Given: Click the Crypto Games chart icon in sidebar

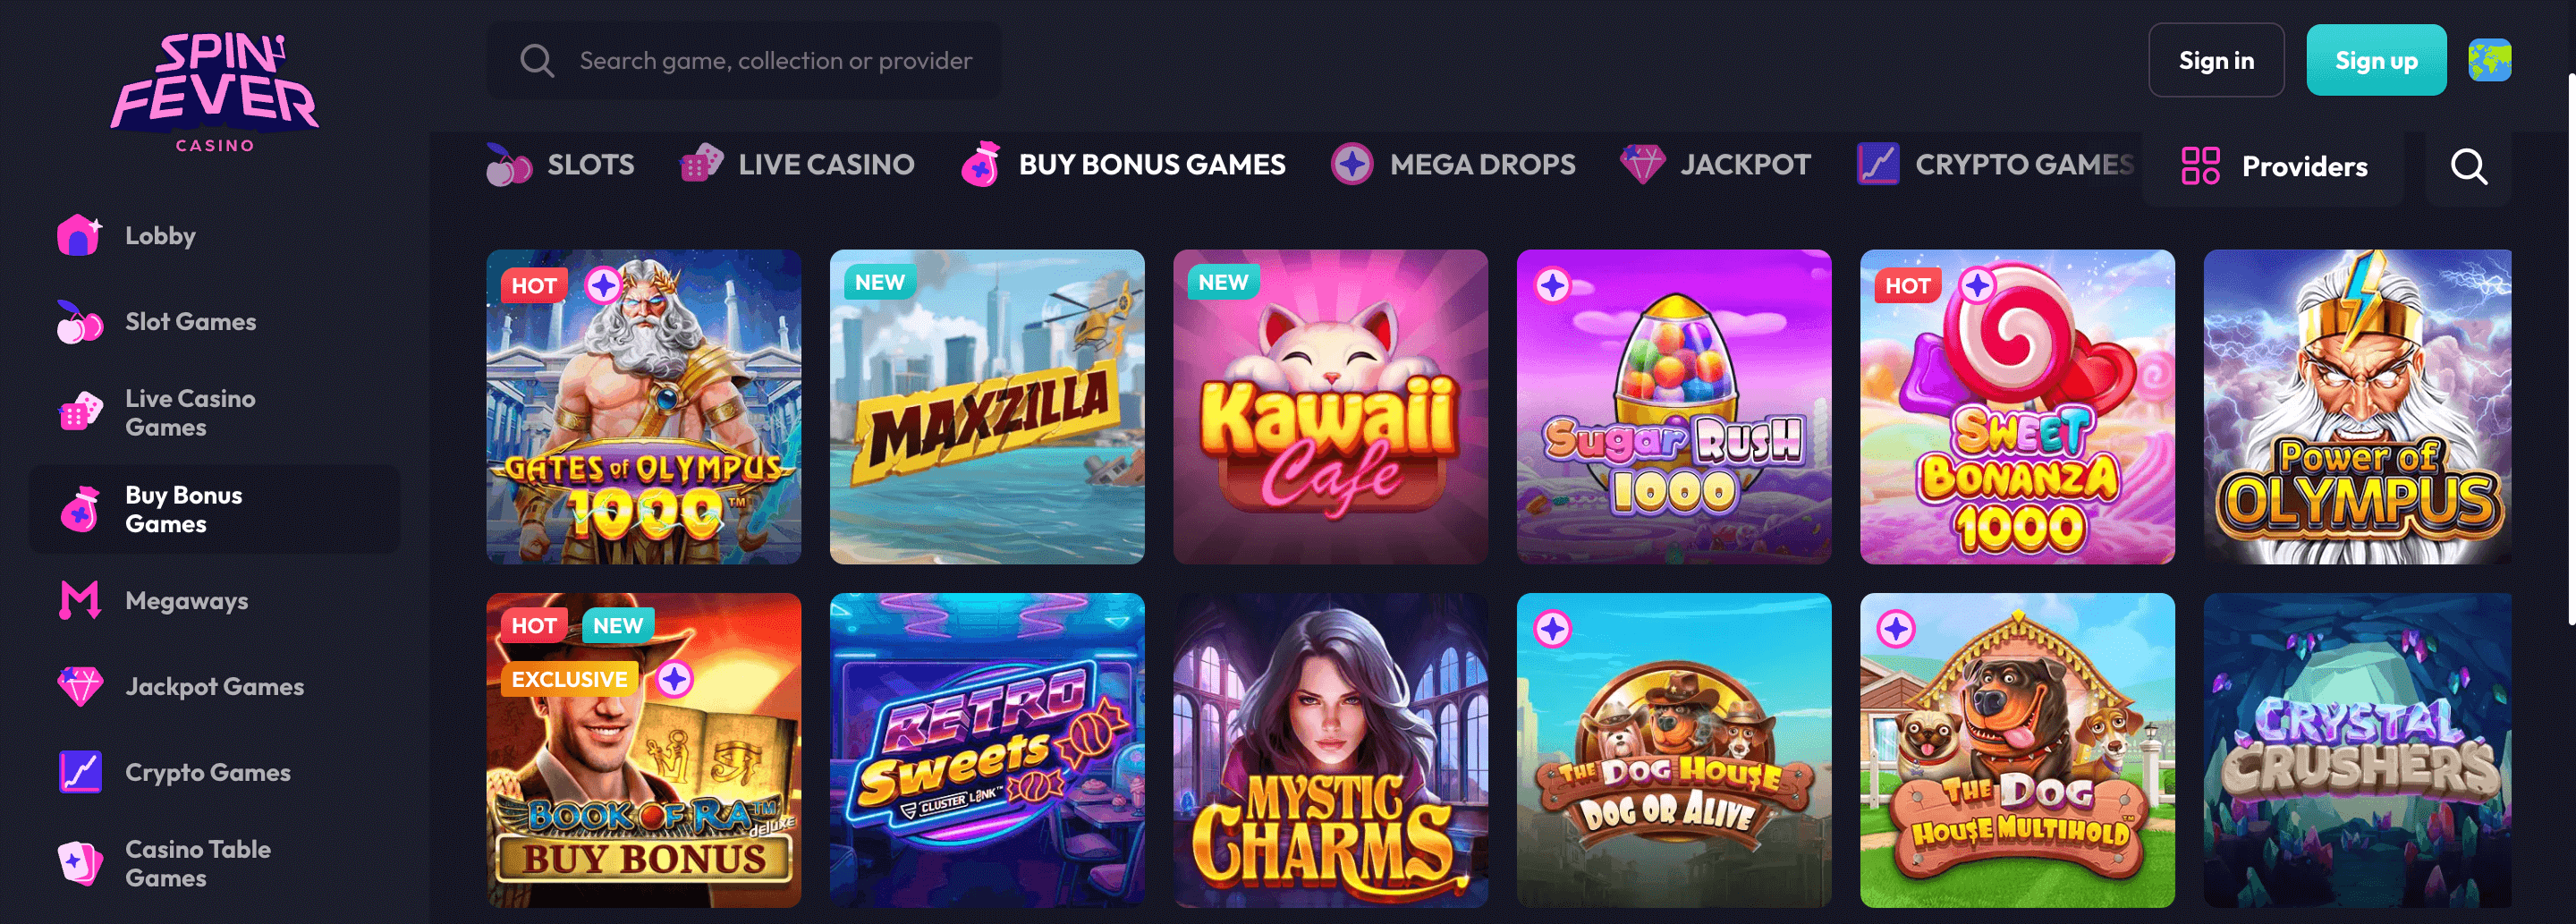Looking at the screenshot, I should pyautogui.click(x=79, y=772).
